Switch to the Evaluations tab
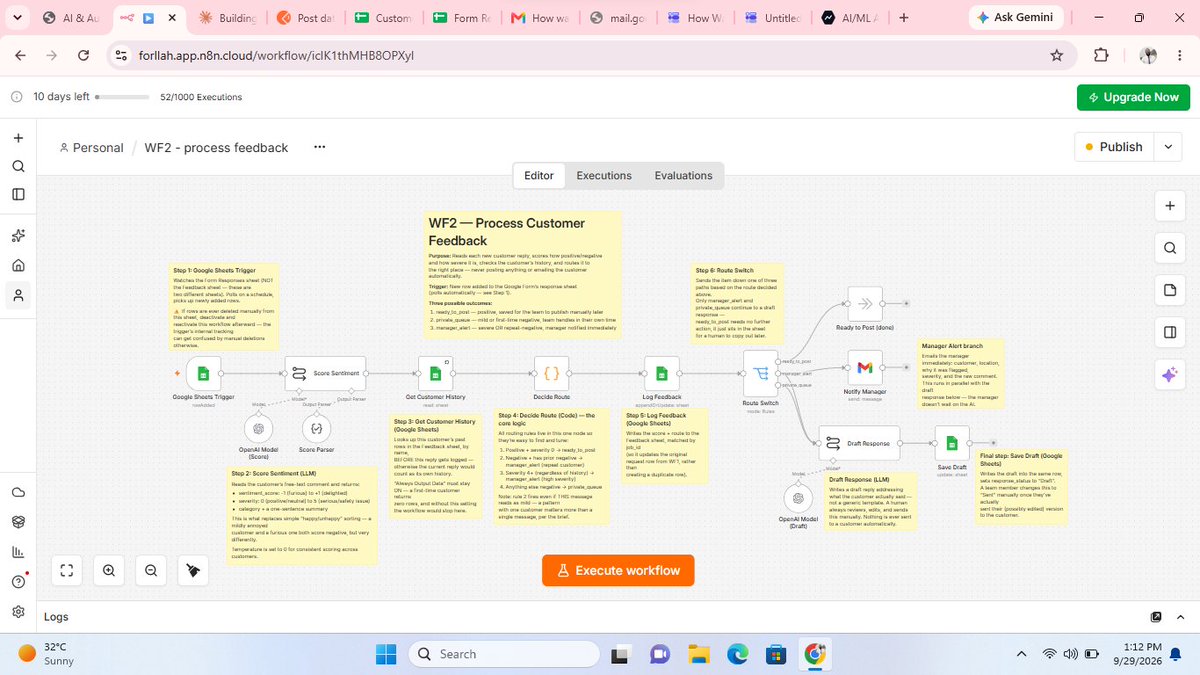 coord(684,175)
